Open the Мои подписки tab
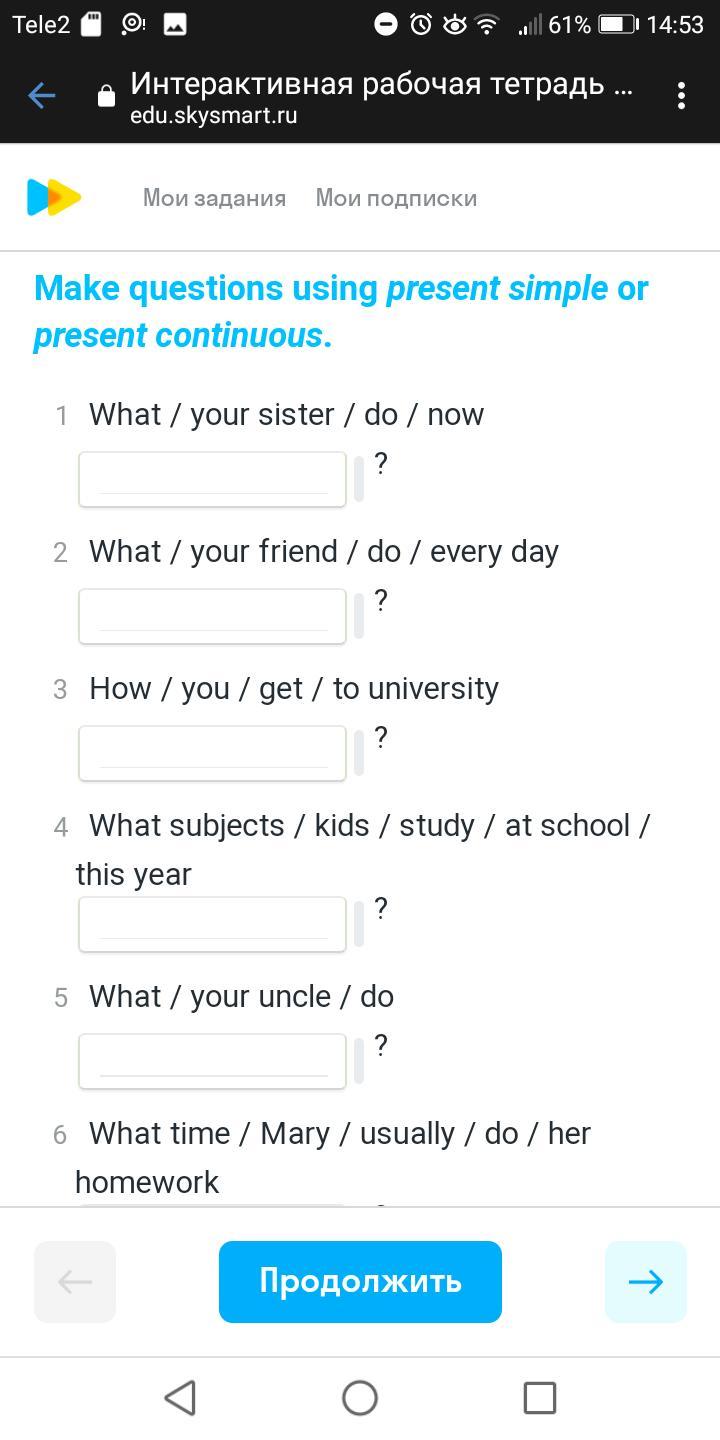 point(396,198)
